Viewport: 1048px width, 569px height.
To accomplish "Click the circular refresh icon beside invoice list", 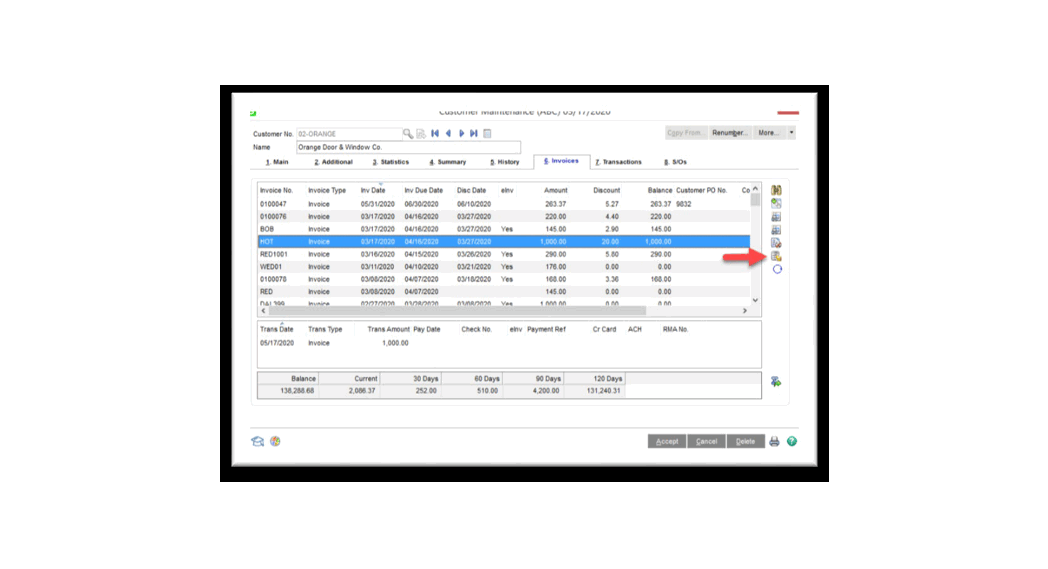I will [777, 269].
